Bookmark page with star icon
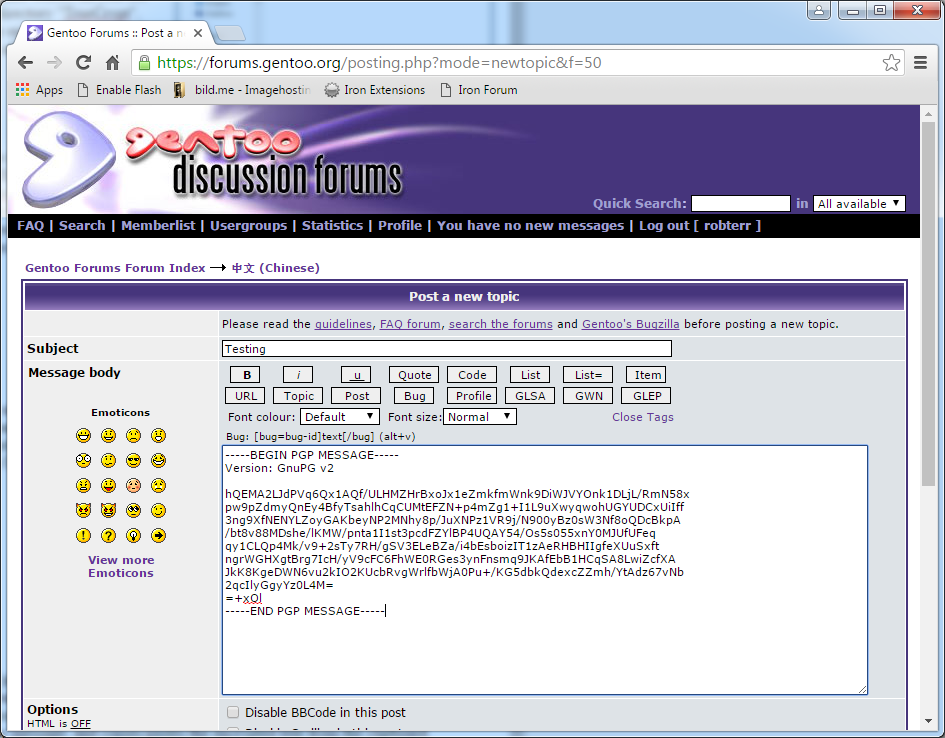 891,63
